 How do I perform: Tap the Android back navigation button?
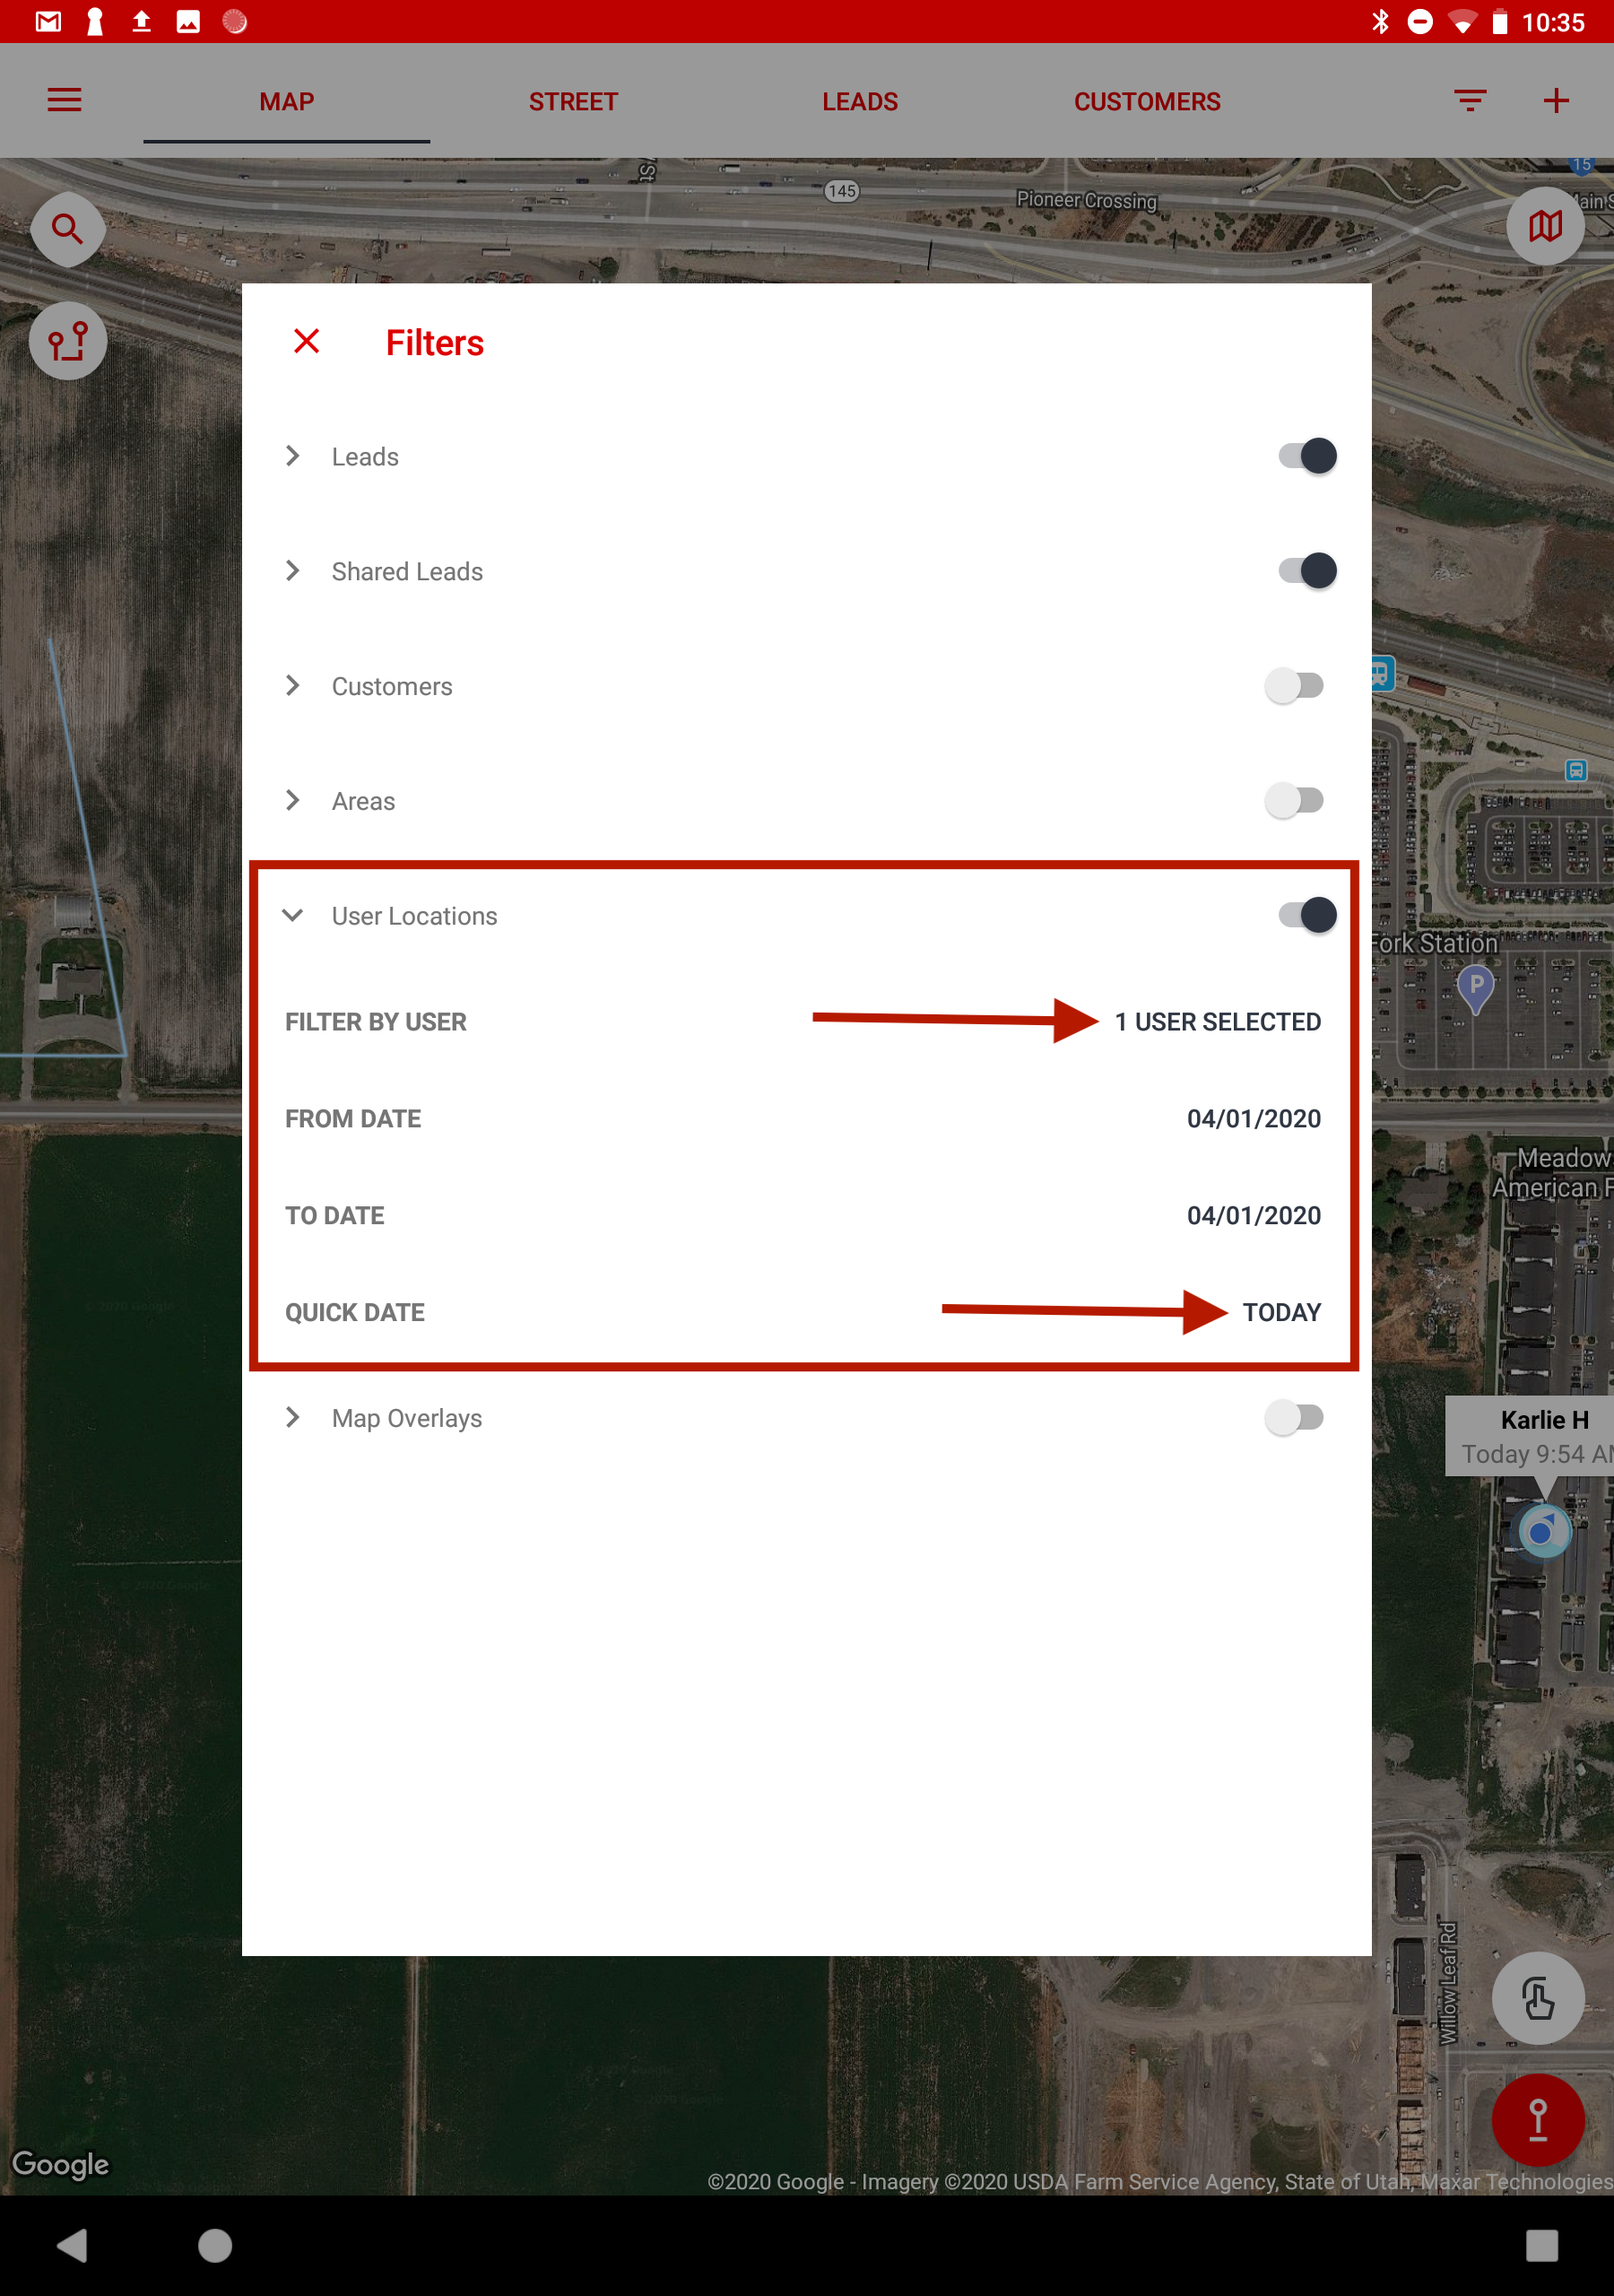pos(73,2246)
